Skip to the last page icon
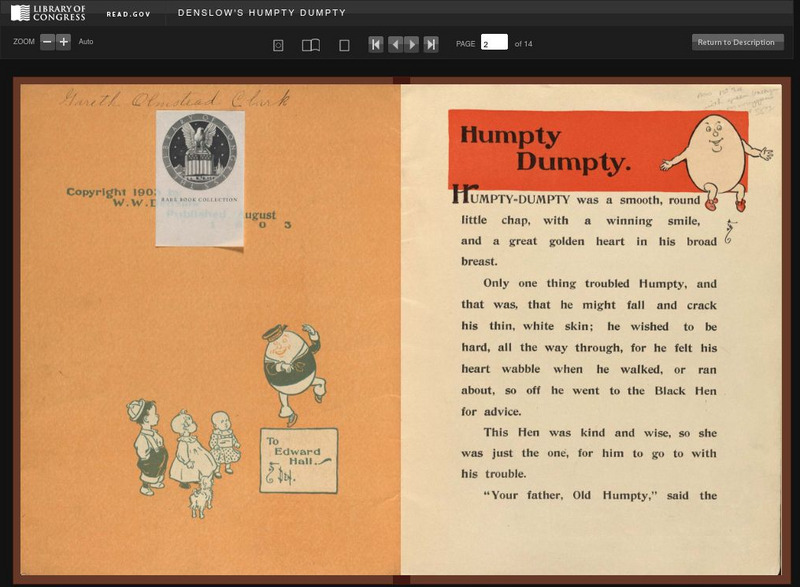800x587 pixels. [x=431, y=44]
